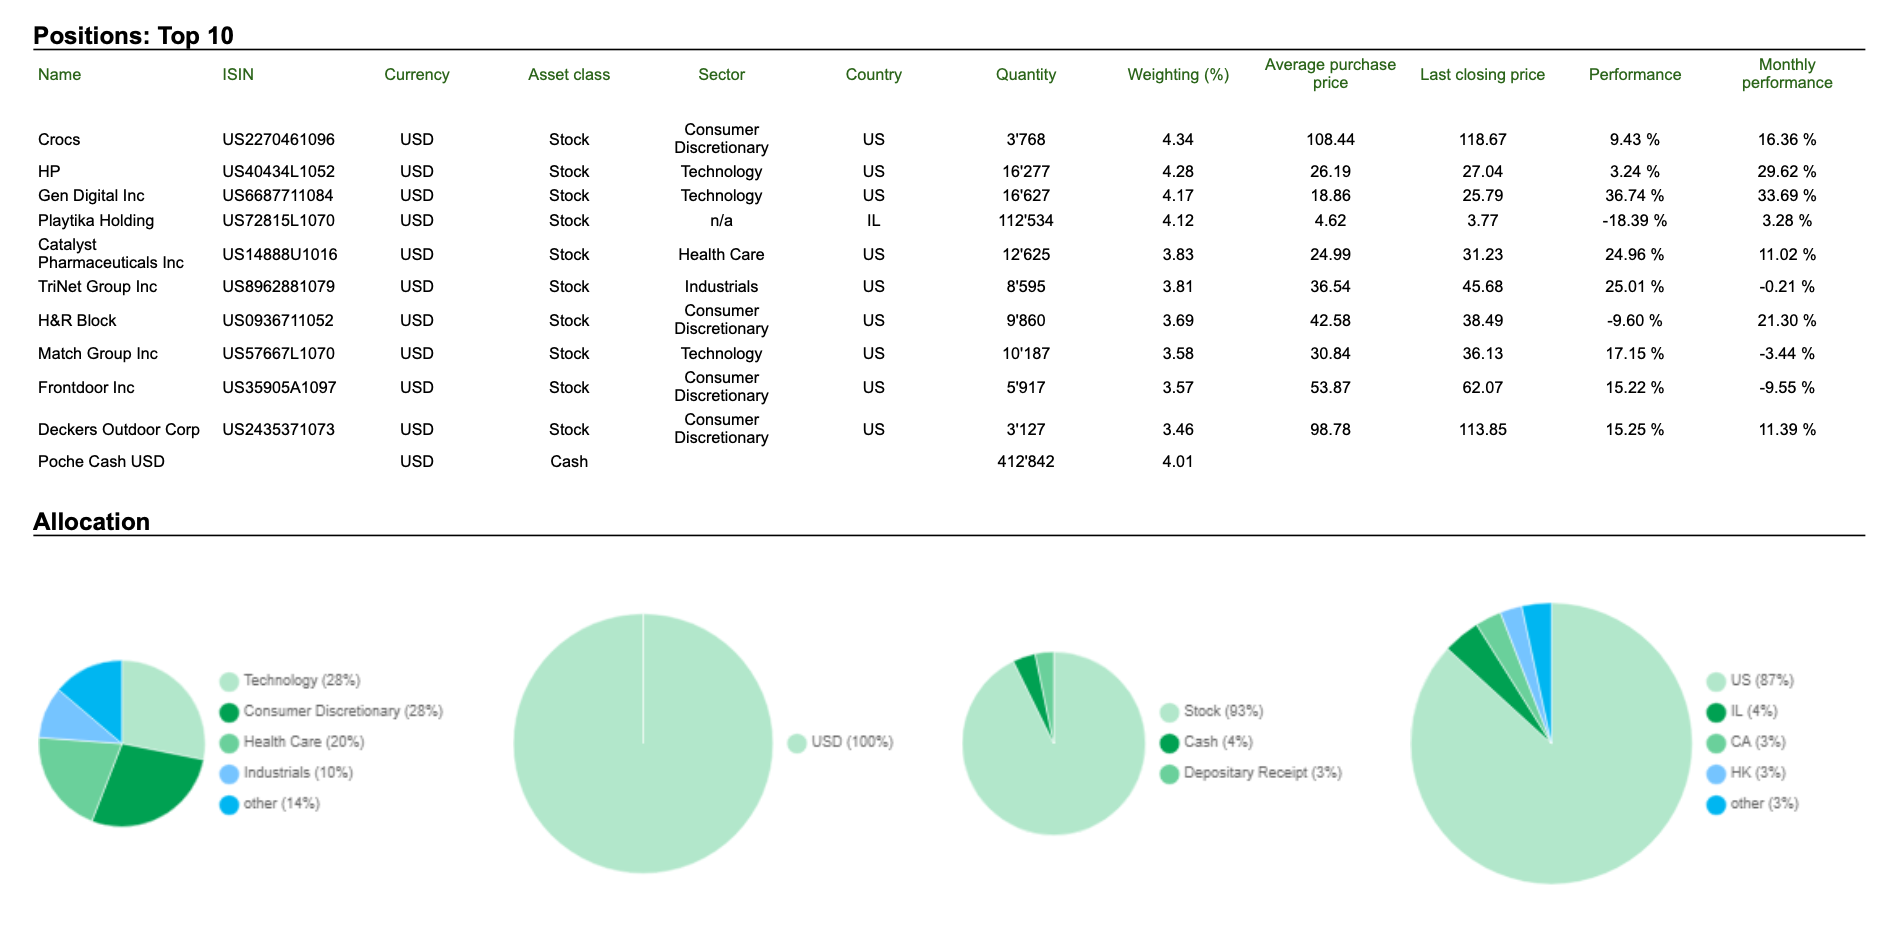Click the Consumer Discretionary legend color dot
This screenshot has height=946, width=1888.
(229, 713)
